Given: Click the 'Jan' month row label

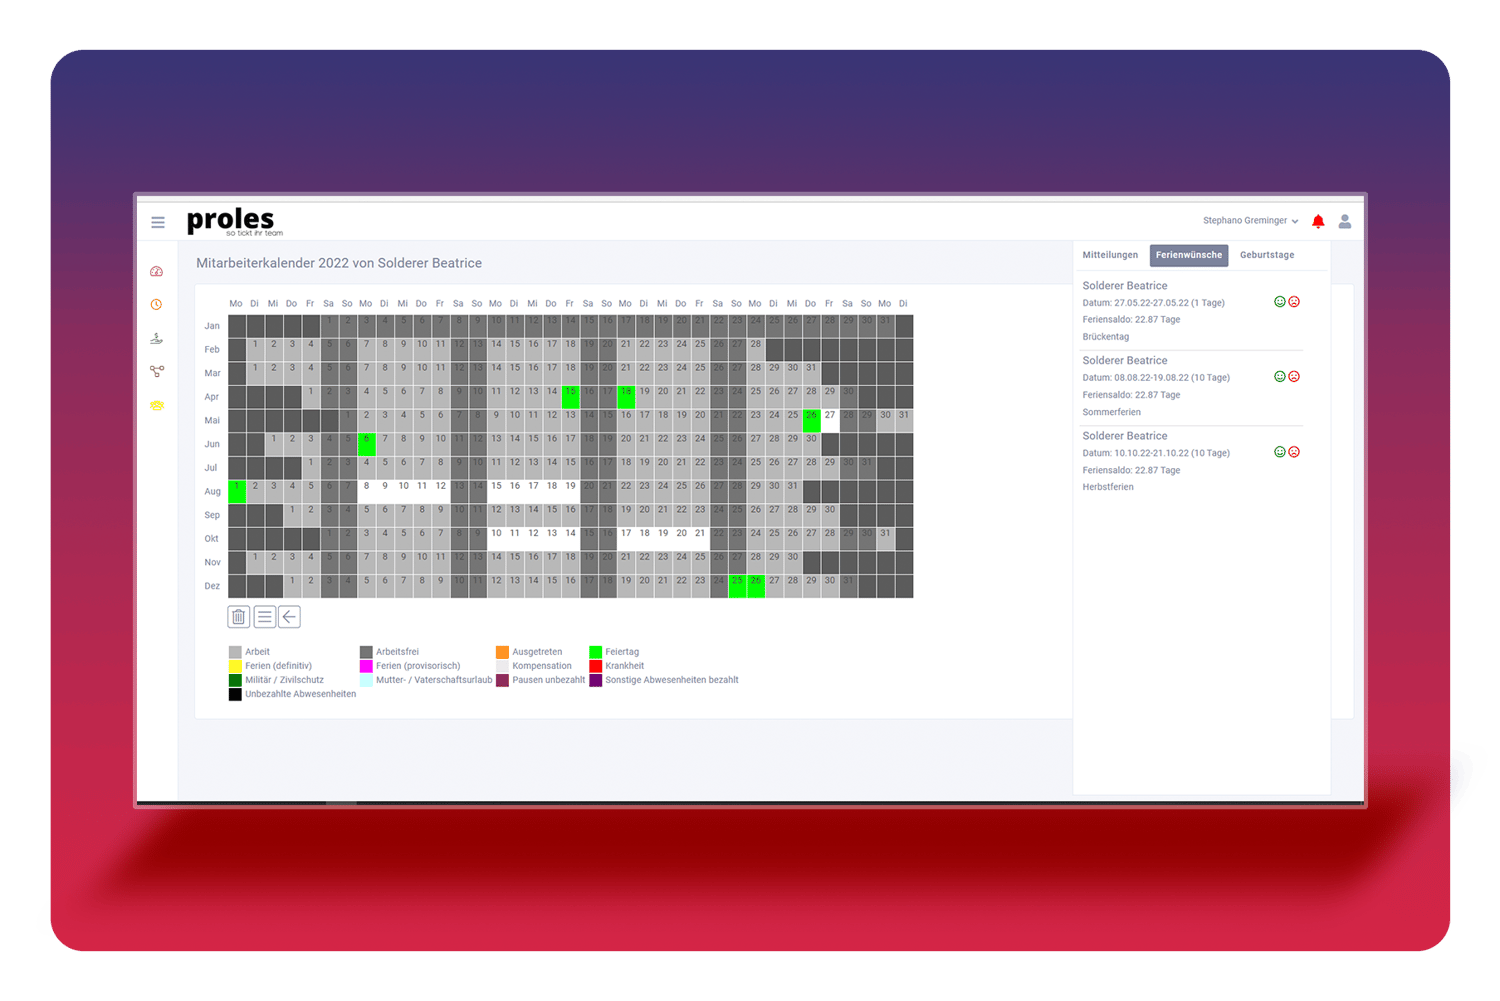Looking at the screenshot, I should [x=212, y=326].
